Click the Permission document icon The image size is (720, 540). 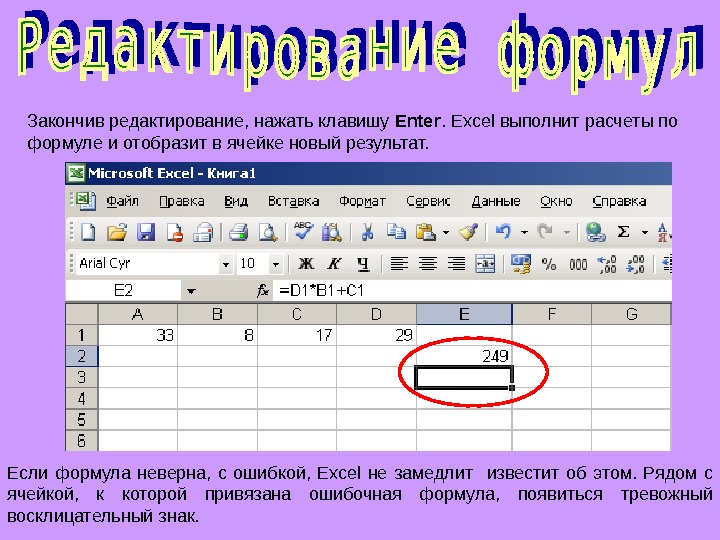[x=174, y=232]
